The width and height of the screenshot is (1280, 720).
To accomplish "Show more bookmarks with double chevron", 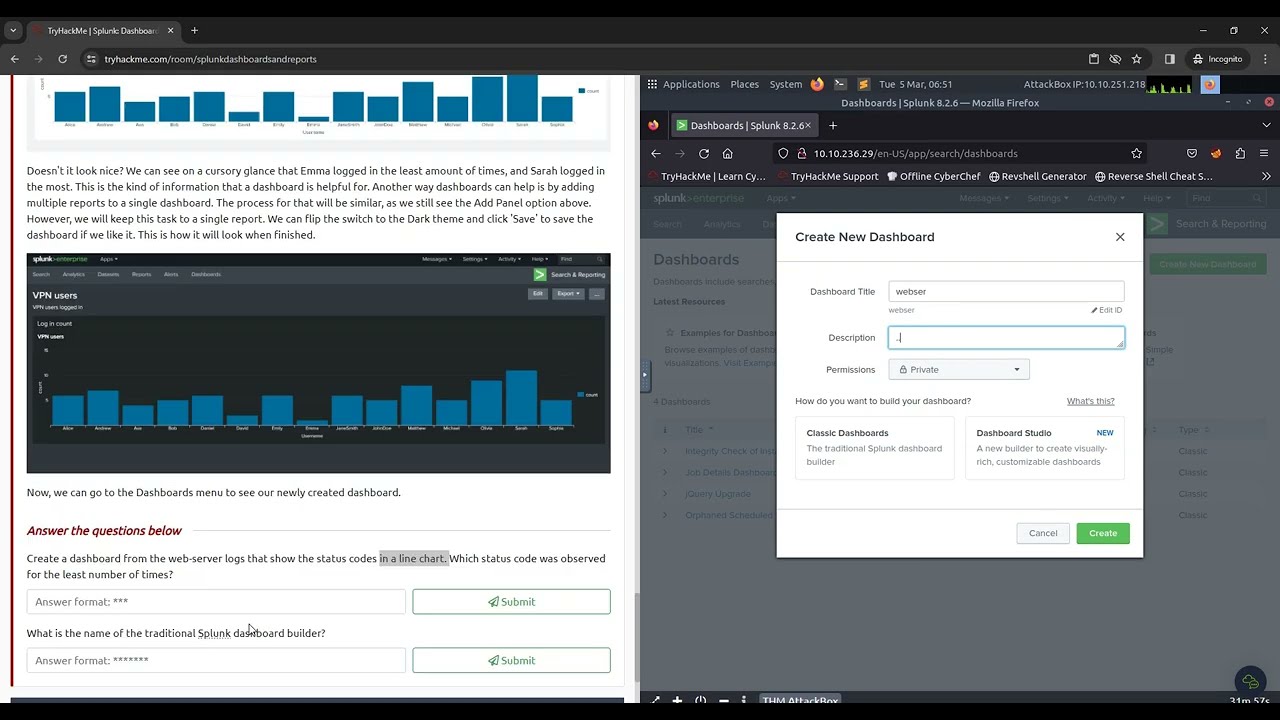I will (x=1265, y=176).
